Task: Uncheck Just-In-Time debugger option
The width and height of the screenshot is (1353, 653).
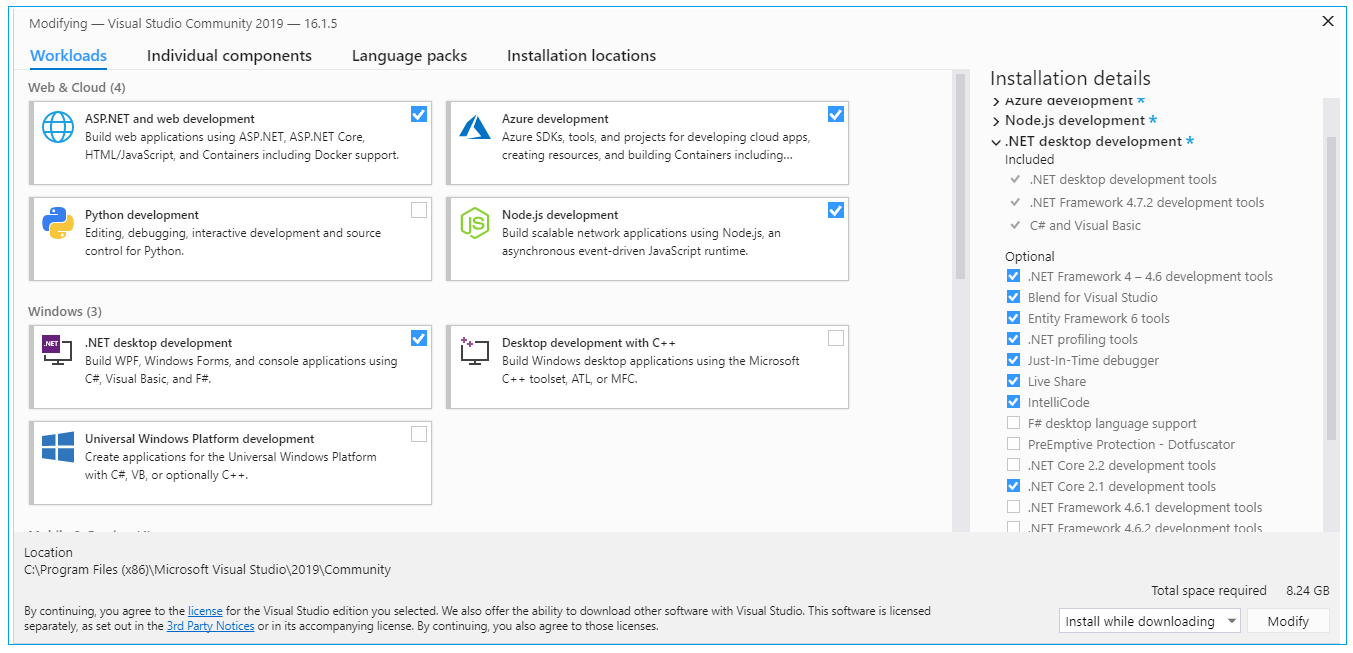Action: click(x=1014, y=360)
